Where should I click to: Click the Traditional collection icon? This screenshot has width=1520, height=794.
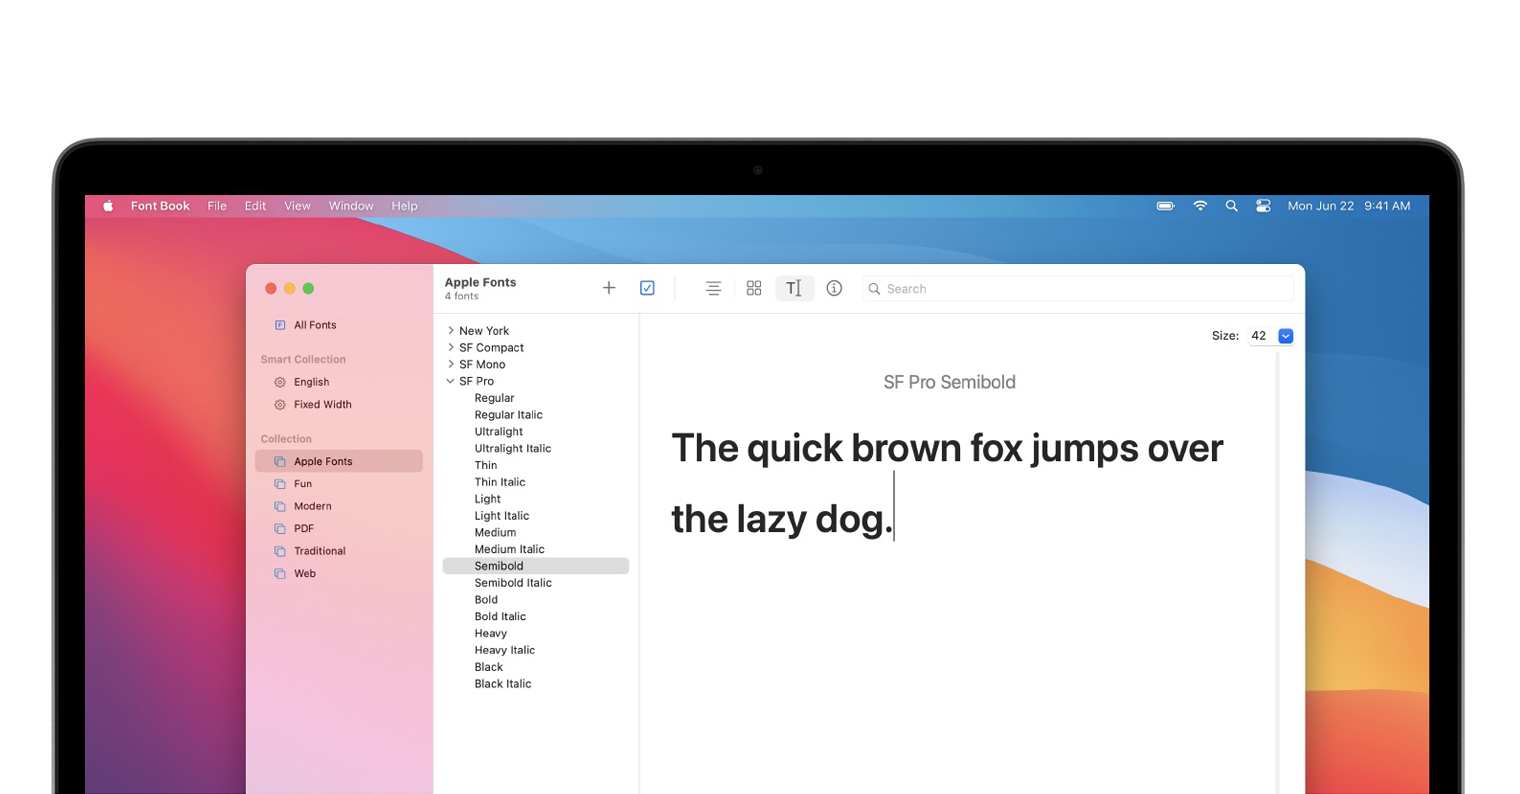pos(280,551)
